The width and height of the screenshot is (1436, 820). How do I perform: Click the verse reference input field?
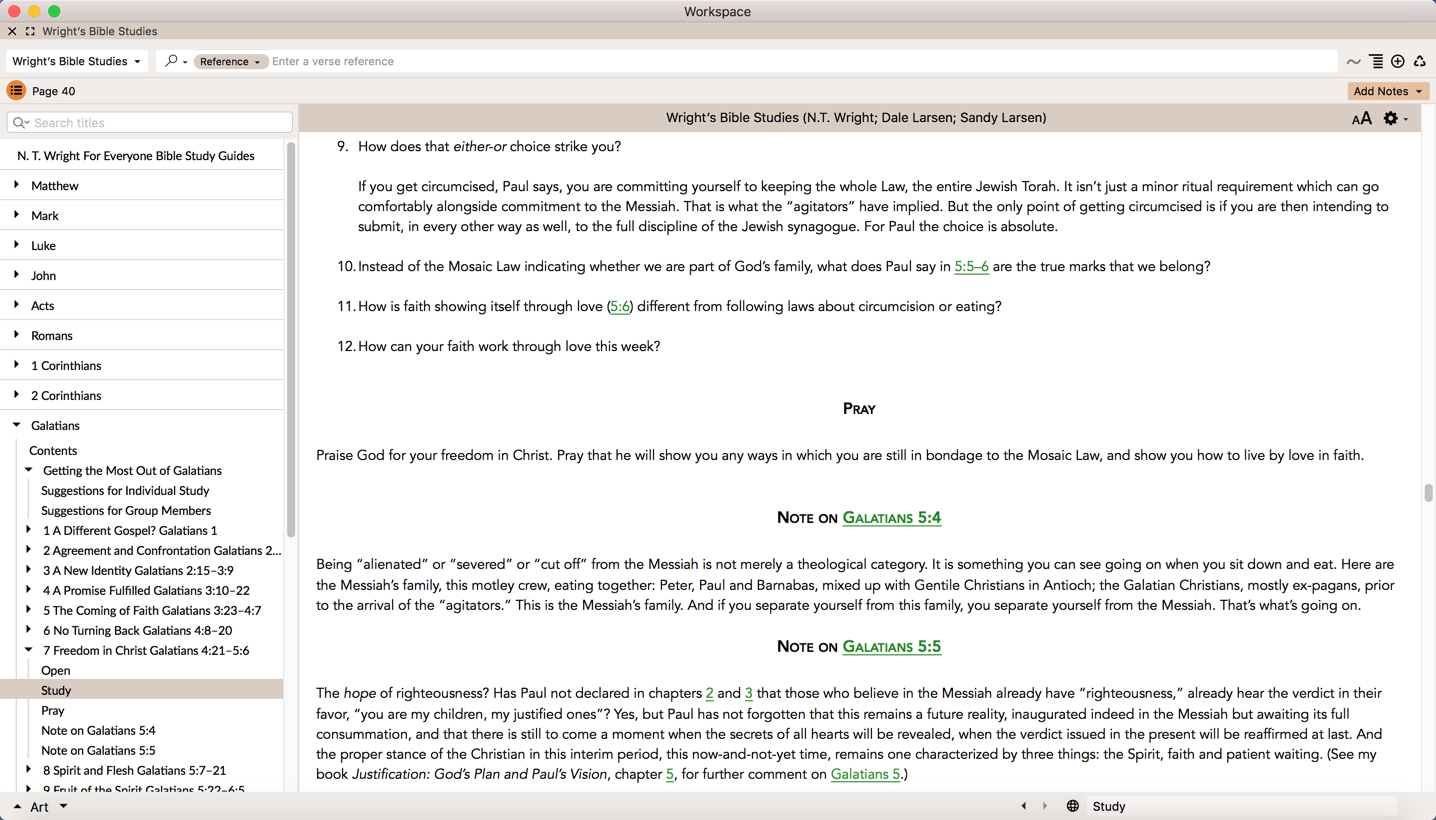[800, 61]
